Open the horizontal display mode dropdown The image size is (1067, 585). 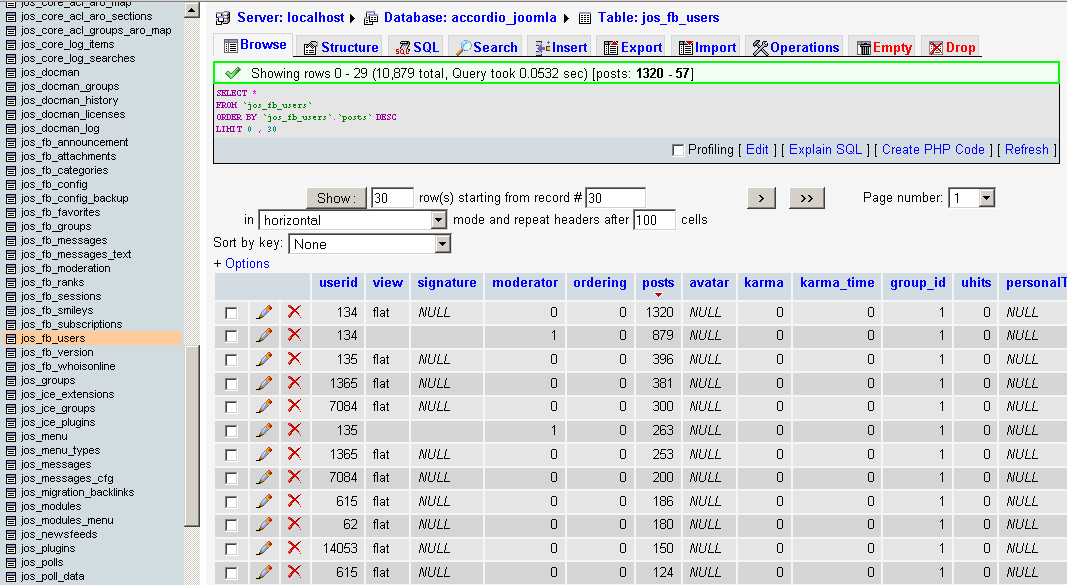(x=352, y=220)
